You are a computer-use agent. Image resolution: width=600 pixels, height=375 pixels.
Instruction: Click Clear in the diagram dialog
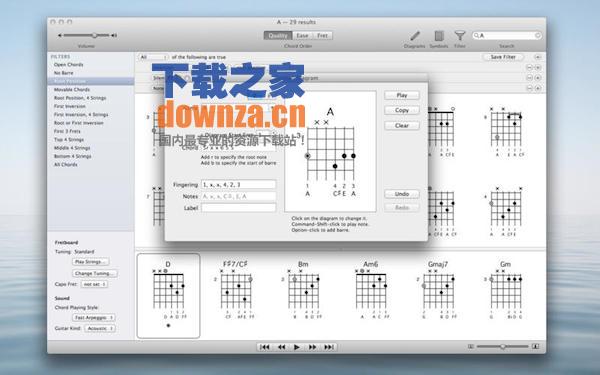click(402, 126)
